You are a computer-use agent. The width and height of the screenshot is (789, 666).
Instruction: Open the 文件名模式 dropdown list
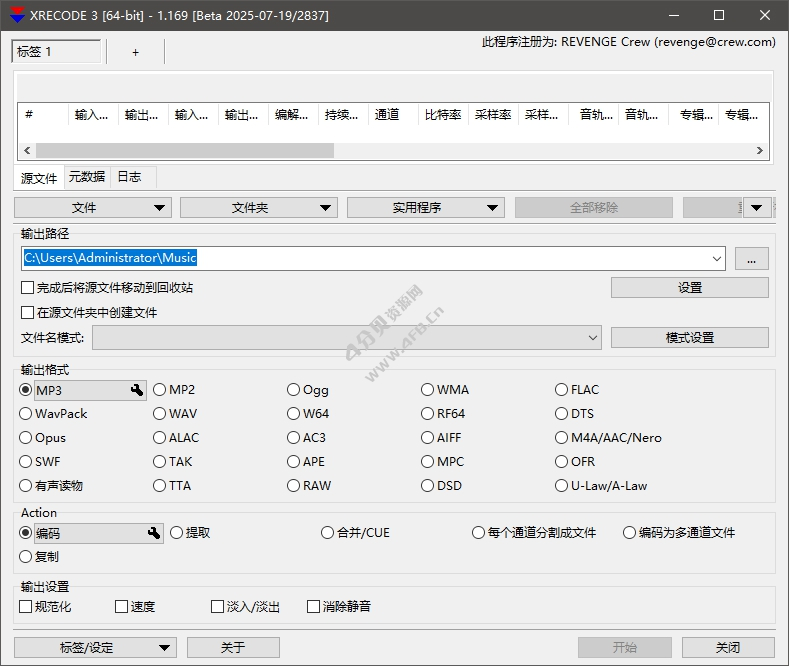[592, 338]
